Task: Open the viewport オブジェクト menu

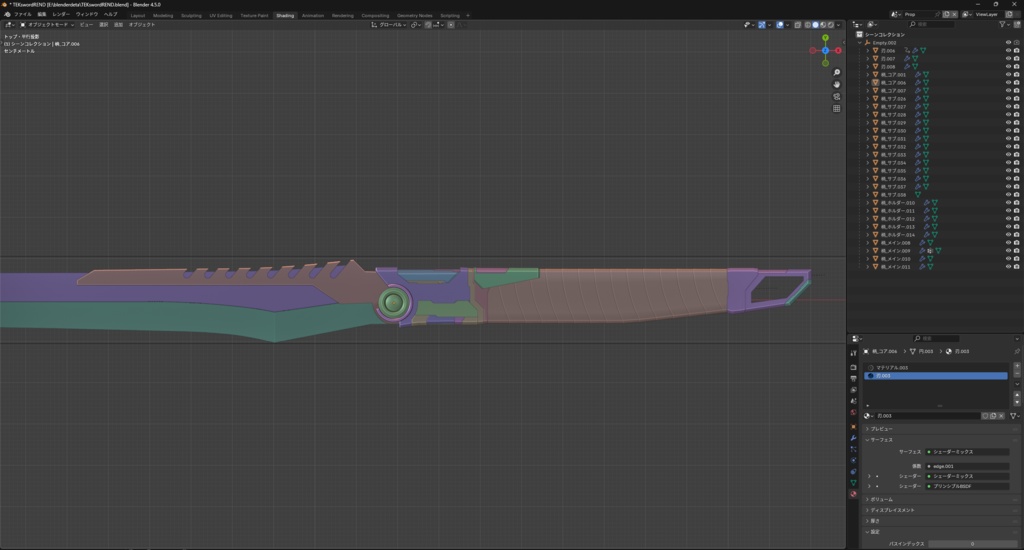Action: point(142,25)
